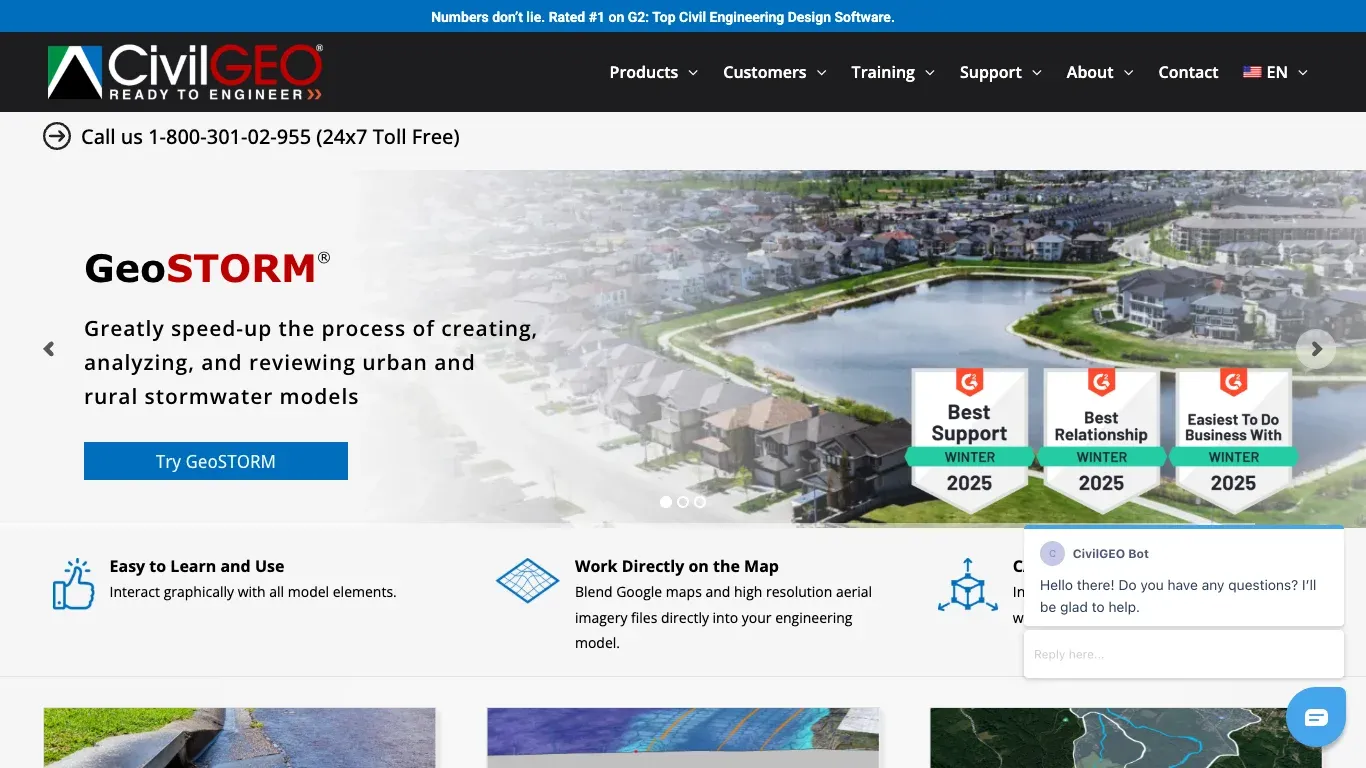Viewport: 1366px width, 768px height.
Task: Open the Customers menu
Action: (764, 72)
